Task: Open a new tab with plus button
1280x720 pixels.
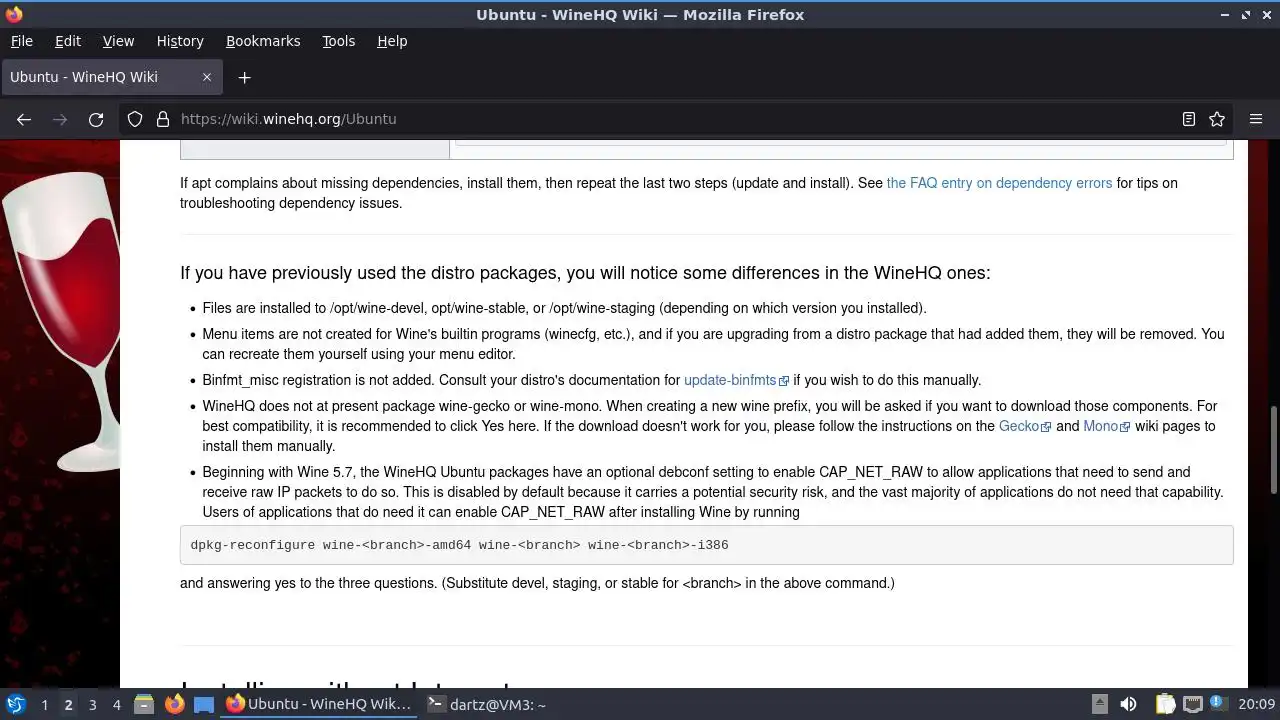Action: 244,77
